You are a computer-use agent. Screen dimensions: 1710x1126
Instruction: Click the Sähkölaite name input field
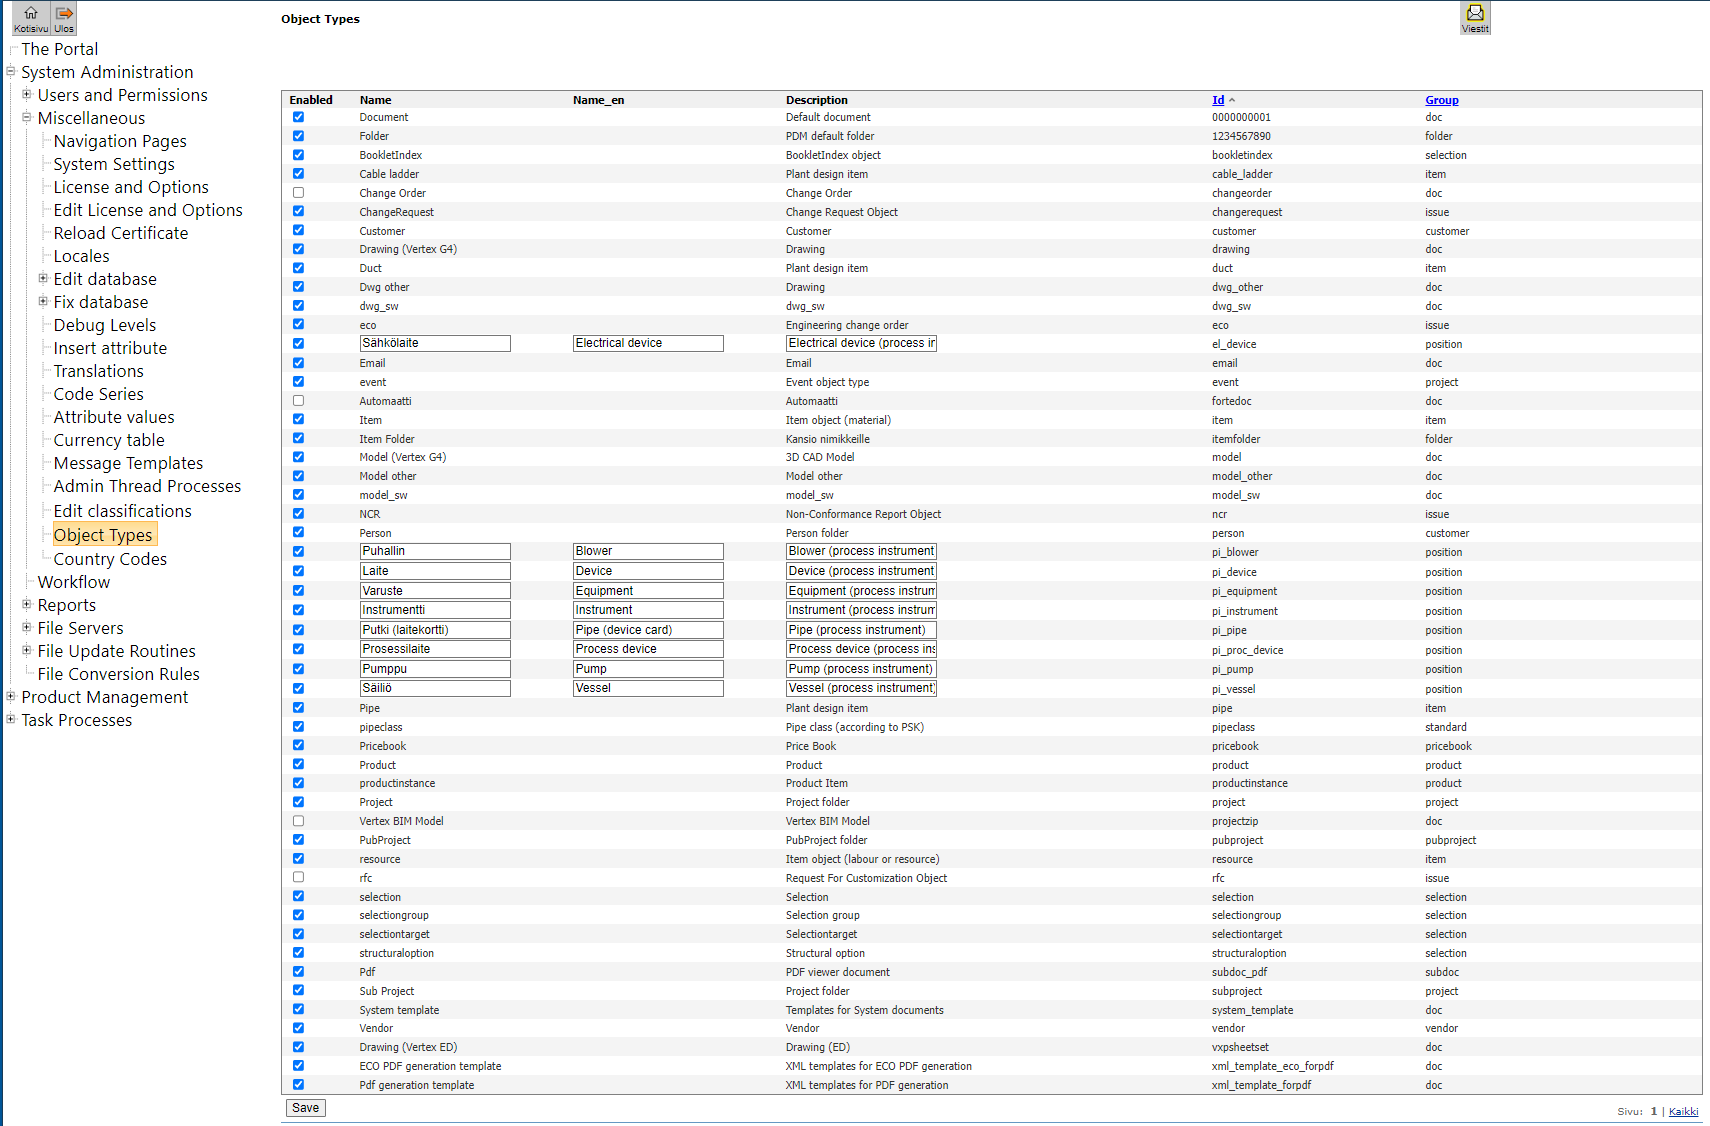click(x=435, y=343)
